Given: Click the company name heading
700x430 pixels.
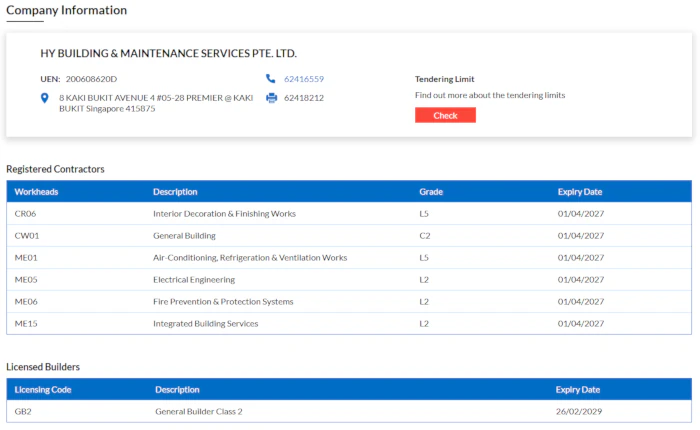Looking at the screenshot, I should coord(168,53).
